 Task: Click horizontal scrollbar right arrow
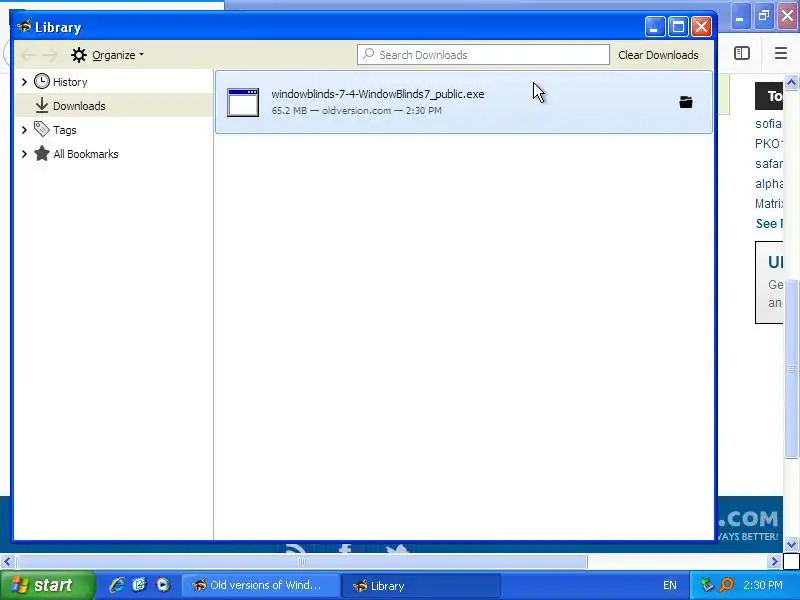(774, 562)
